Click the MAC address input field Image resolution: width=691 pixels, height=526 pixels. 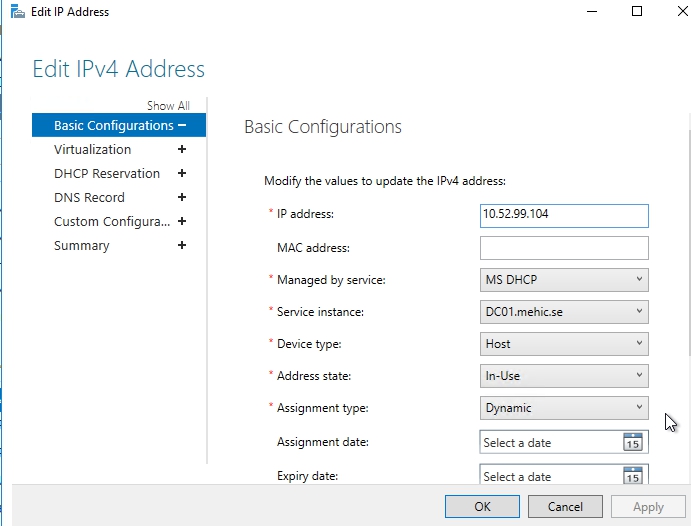coord(564,248)
